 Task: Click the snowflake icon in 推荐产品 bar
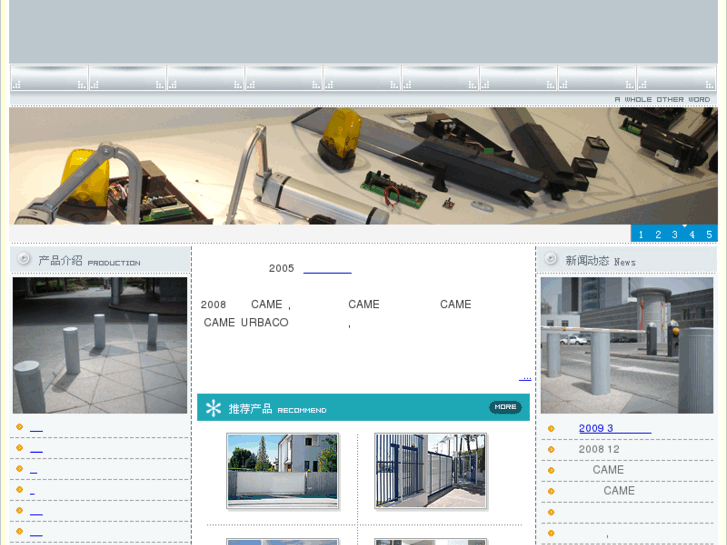click(213, 408)
